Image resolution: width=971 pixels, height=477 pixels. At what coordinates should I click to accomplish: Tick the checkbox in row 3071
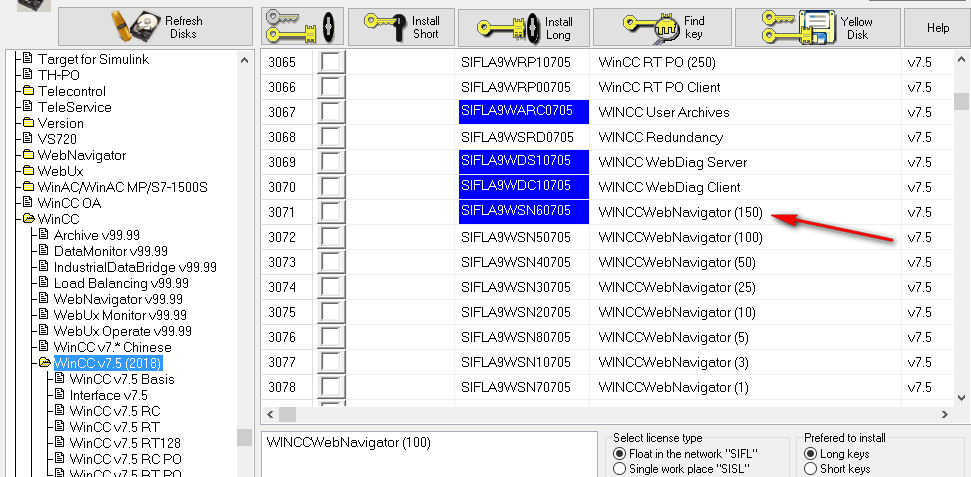click(x=331, y=212)
